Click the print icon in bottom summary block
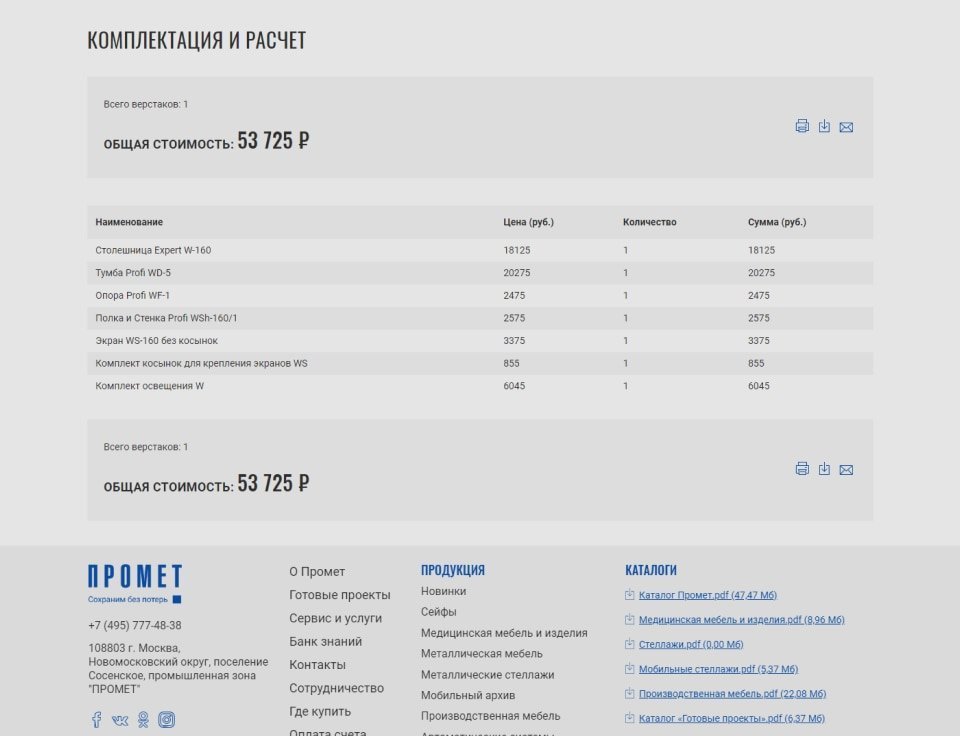960x736 pixels. (802, 468)
